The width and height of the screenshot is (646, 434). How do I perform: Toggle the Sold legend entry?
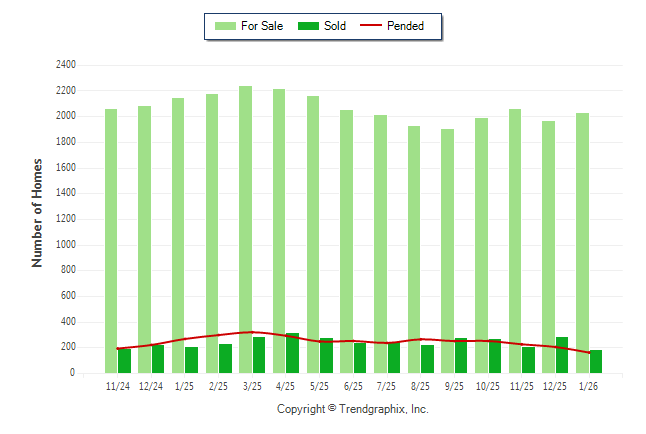coord(335,26)
